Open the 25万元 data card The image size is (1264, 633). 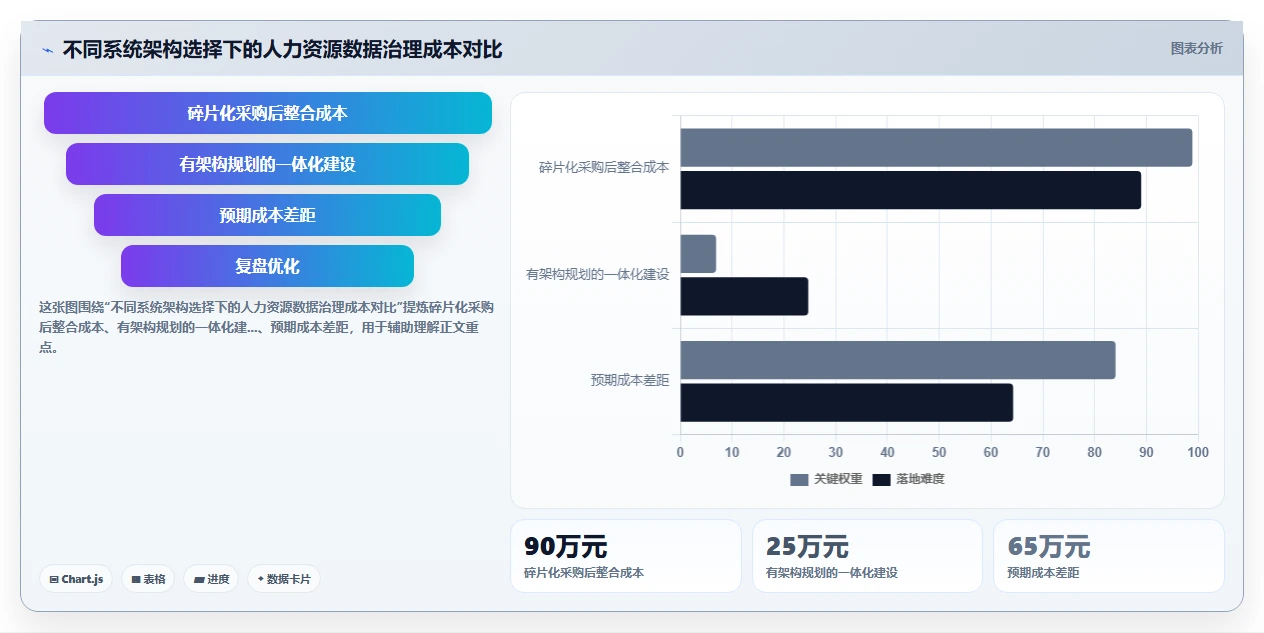867,556
